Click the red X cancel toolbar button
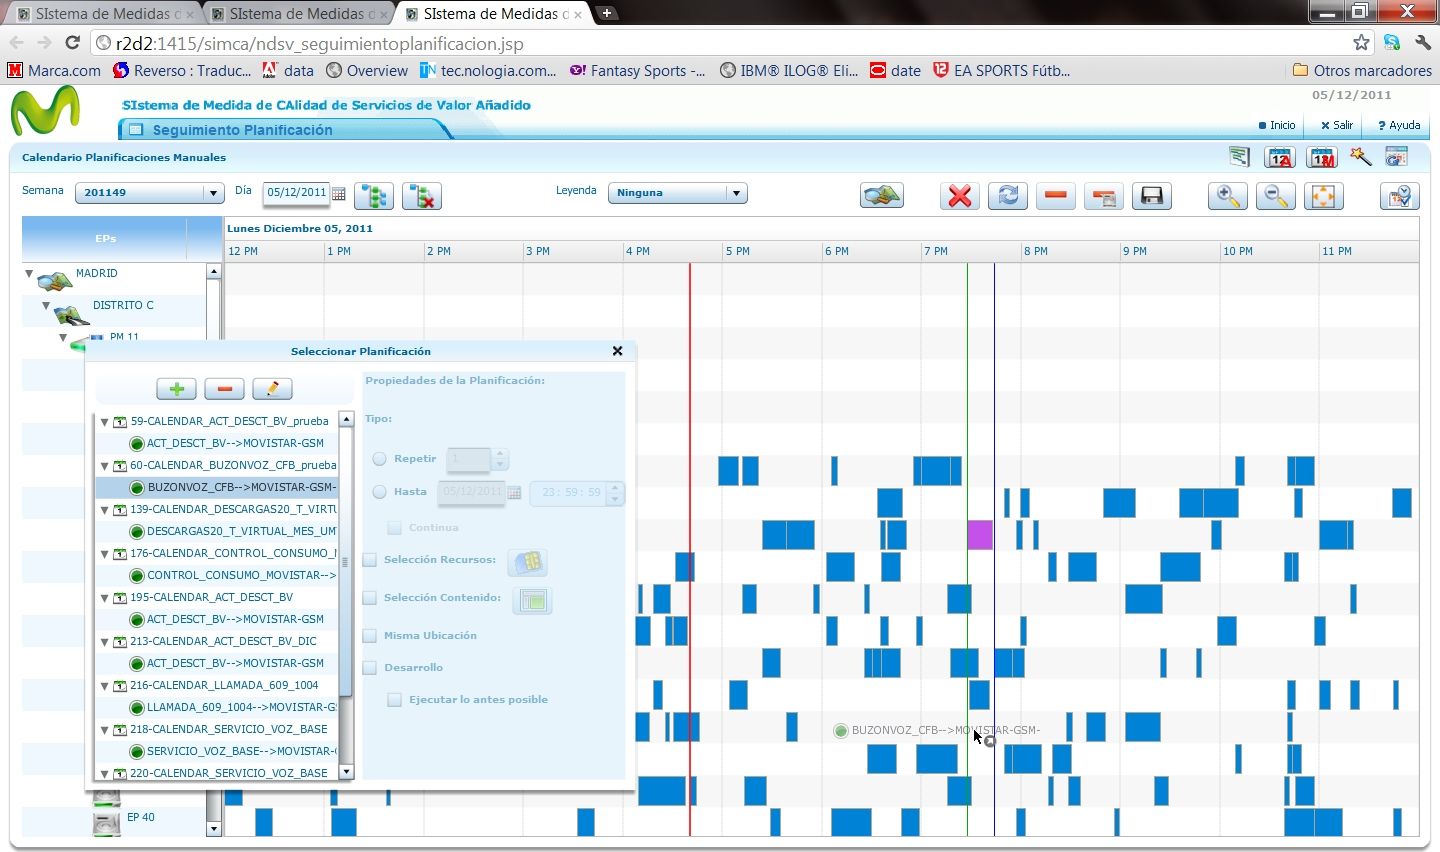Screen dimensions: 1440x852 coord(959,196)
